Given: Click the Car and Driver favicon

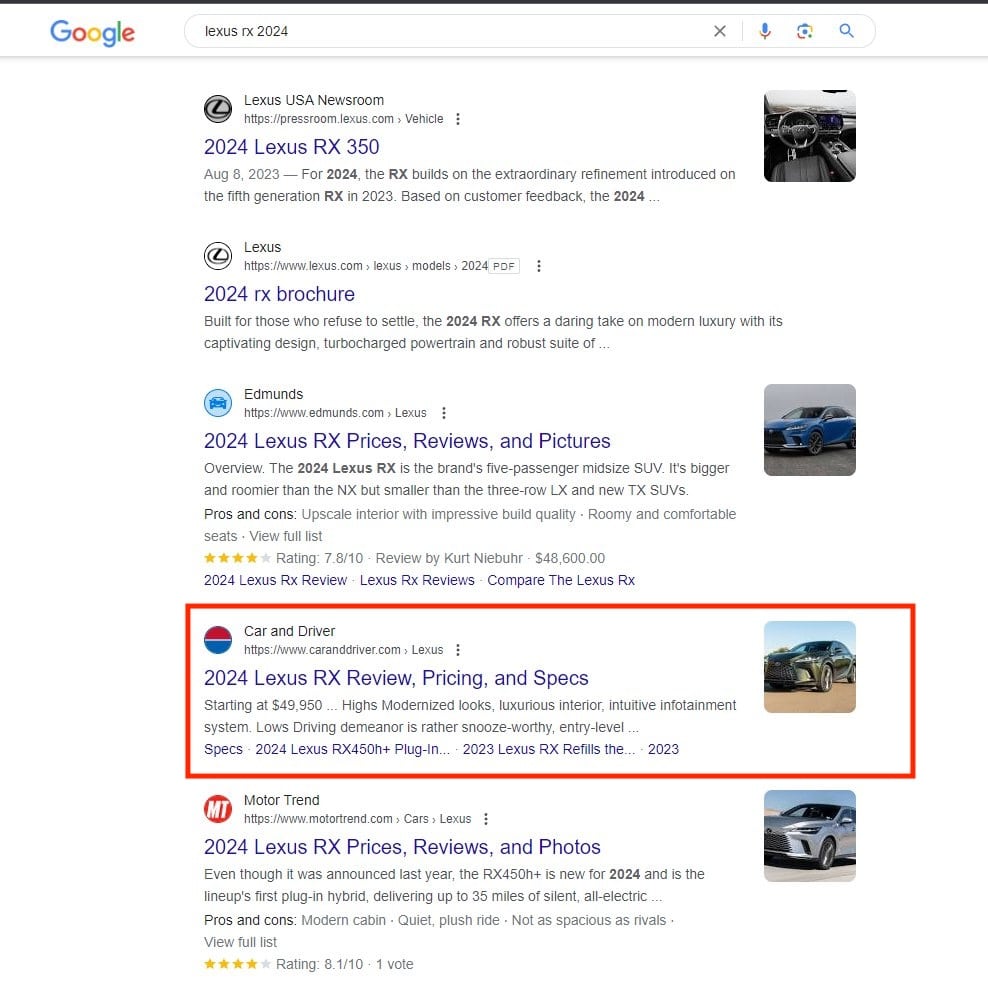Looking at the screenshot, I should pos(218,640).
